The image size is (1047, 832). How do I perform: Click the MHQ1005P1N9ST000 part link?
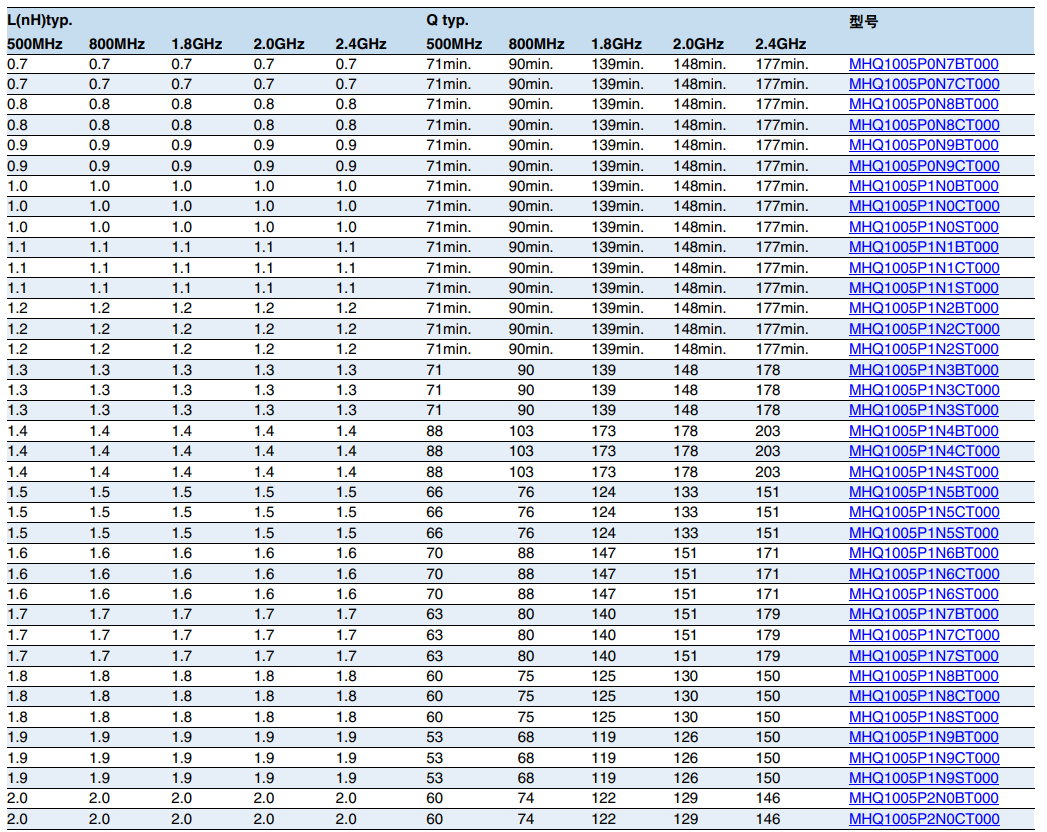coord(923,778)
